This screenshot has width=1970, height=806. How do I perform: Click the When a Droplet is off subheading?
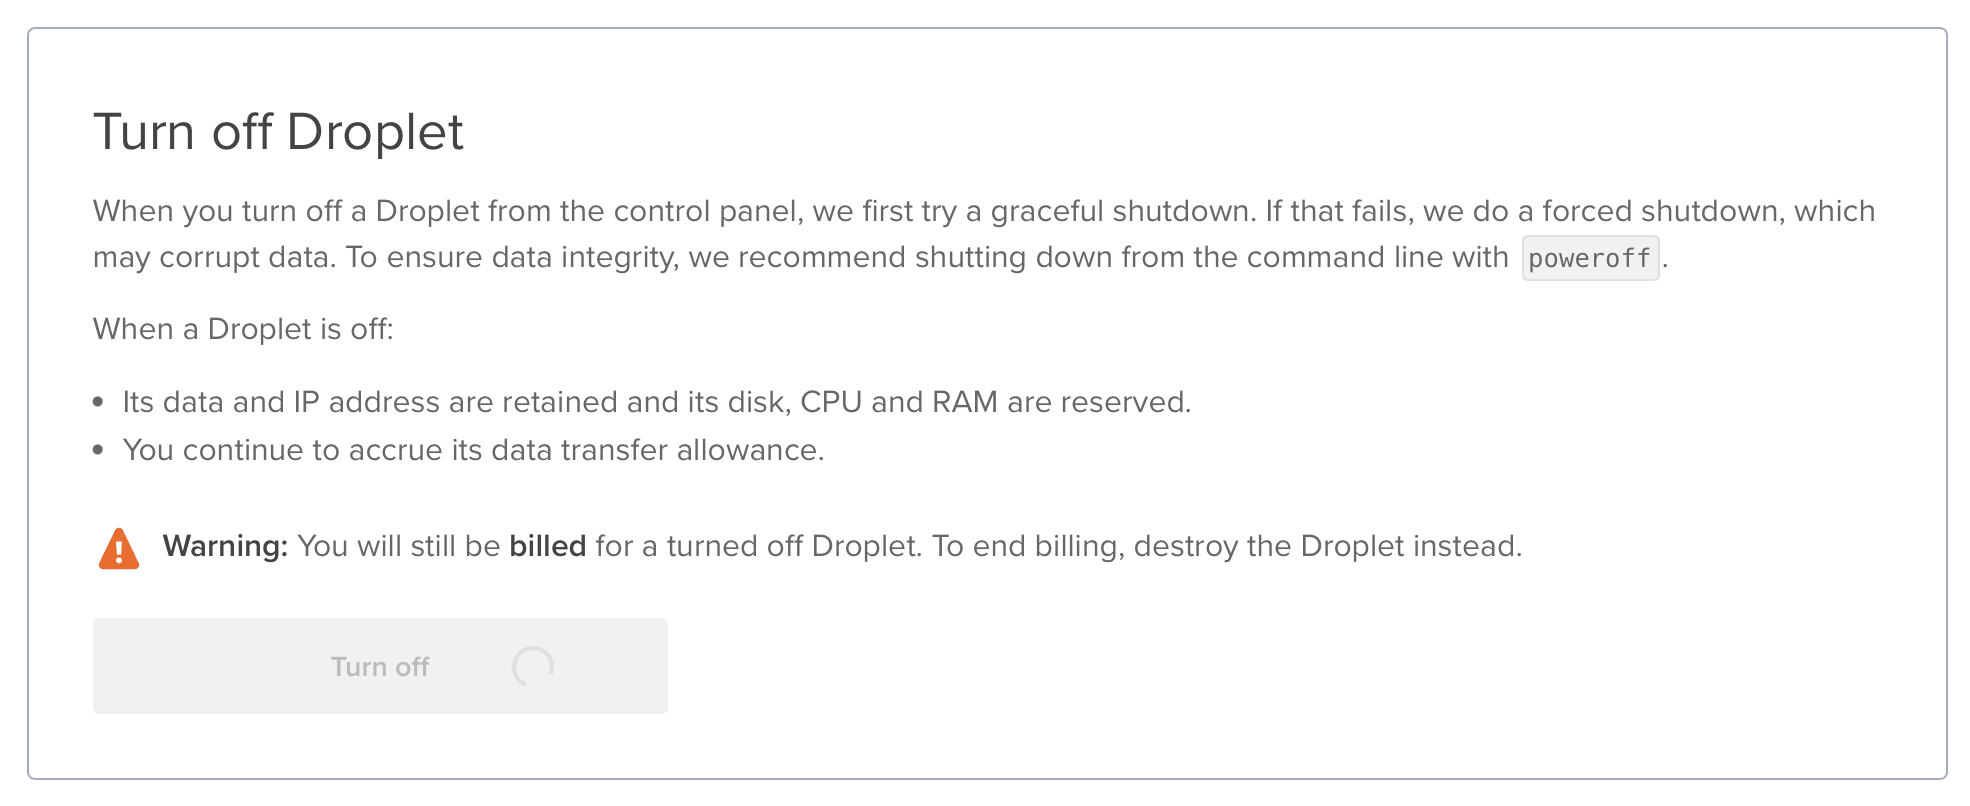244,328
